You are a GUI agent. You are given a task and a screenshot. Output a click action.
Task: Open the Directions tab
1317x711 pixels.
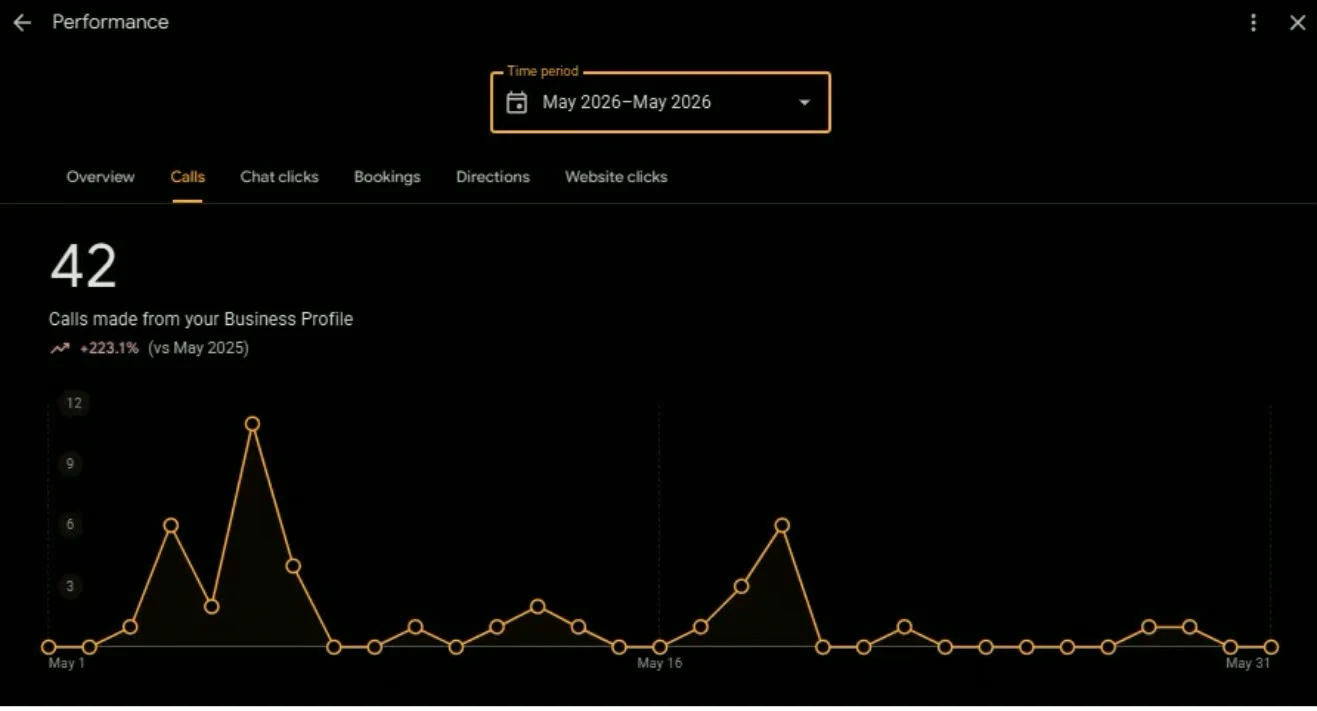(493, 177)
